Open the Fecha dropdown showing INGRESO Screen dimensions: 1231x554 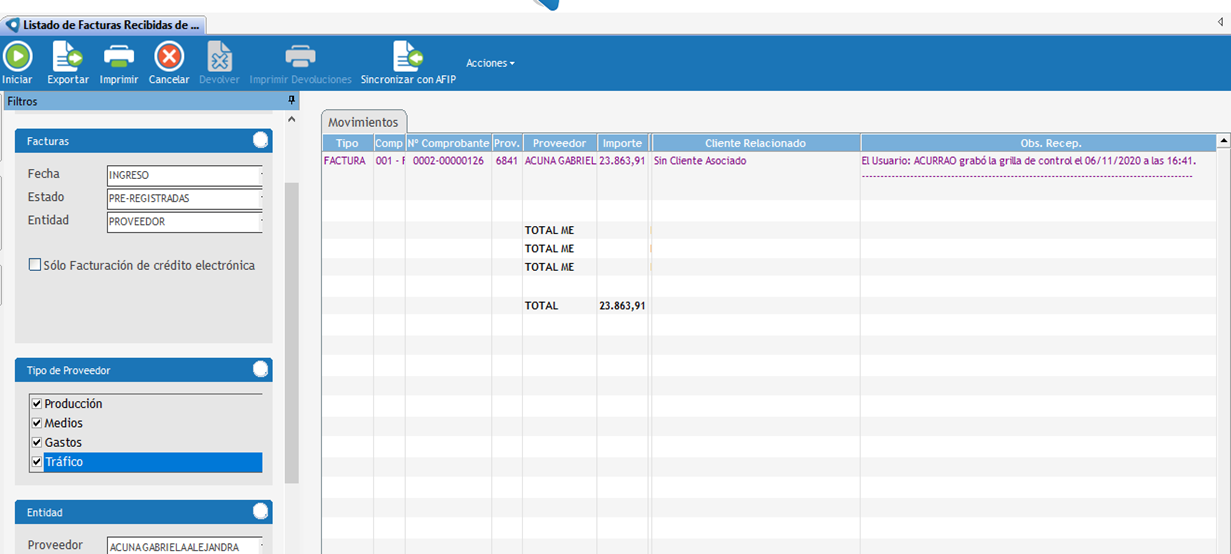[x=184, y=176]
